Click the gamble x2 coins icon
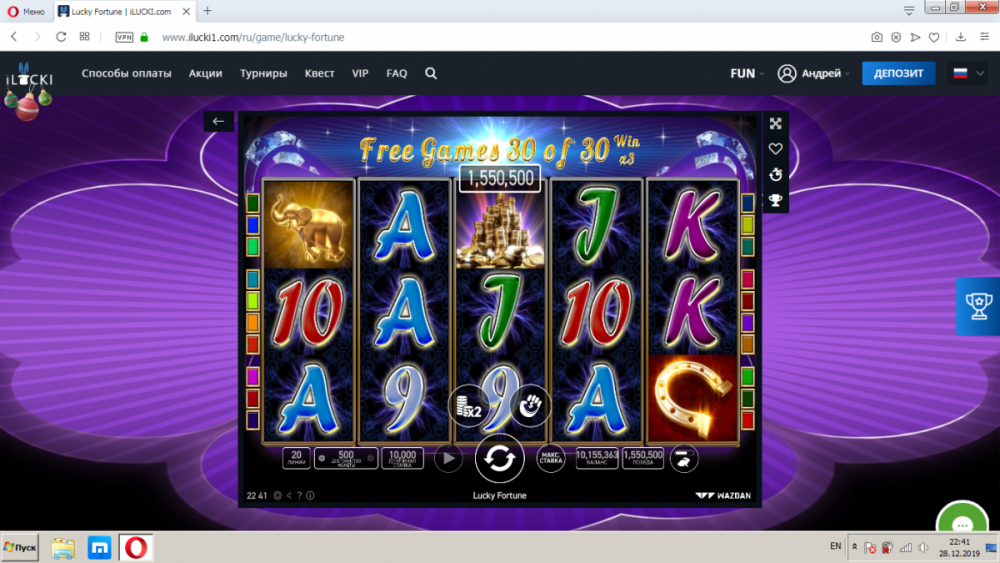 pyautogui.click(x=469, y=406)
